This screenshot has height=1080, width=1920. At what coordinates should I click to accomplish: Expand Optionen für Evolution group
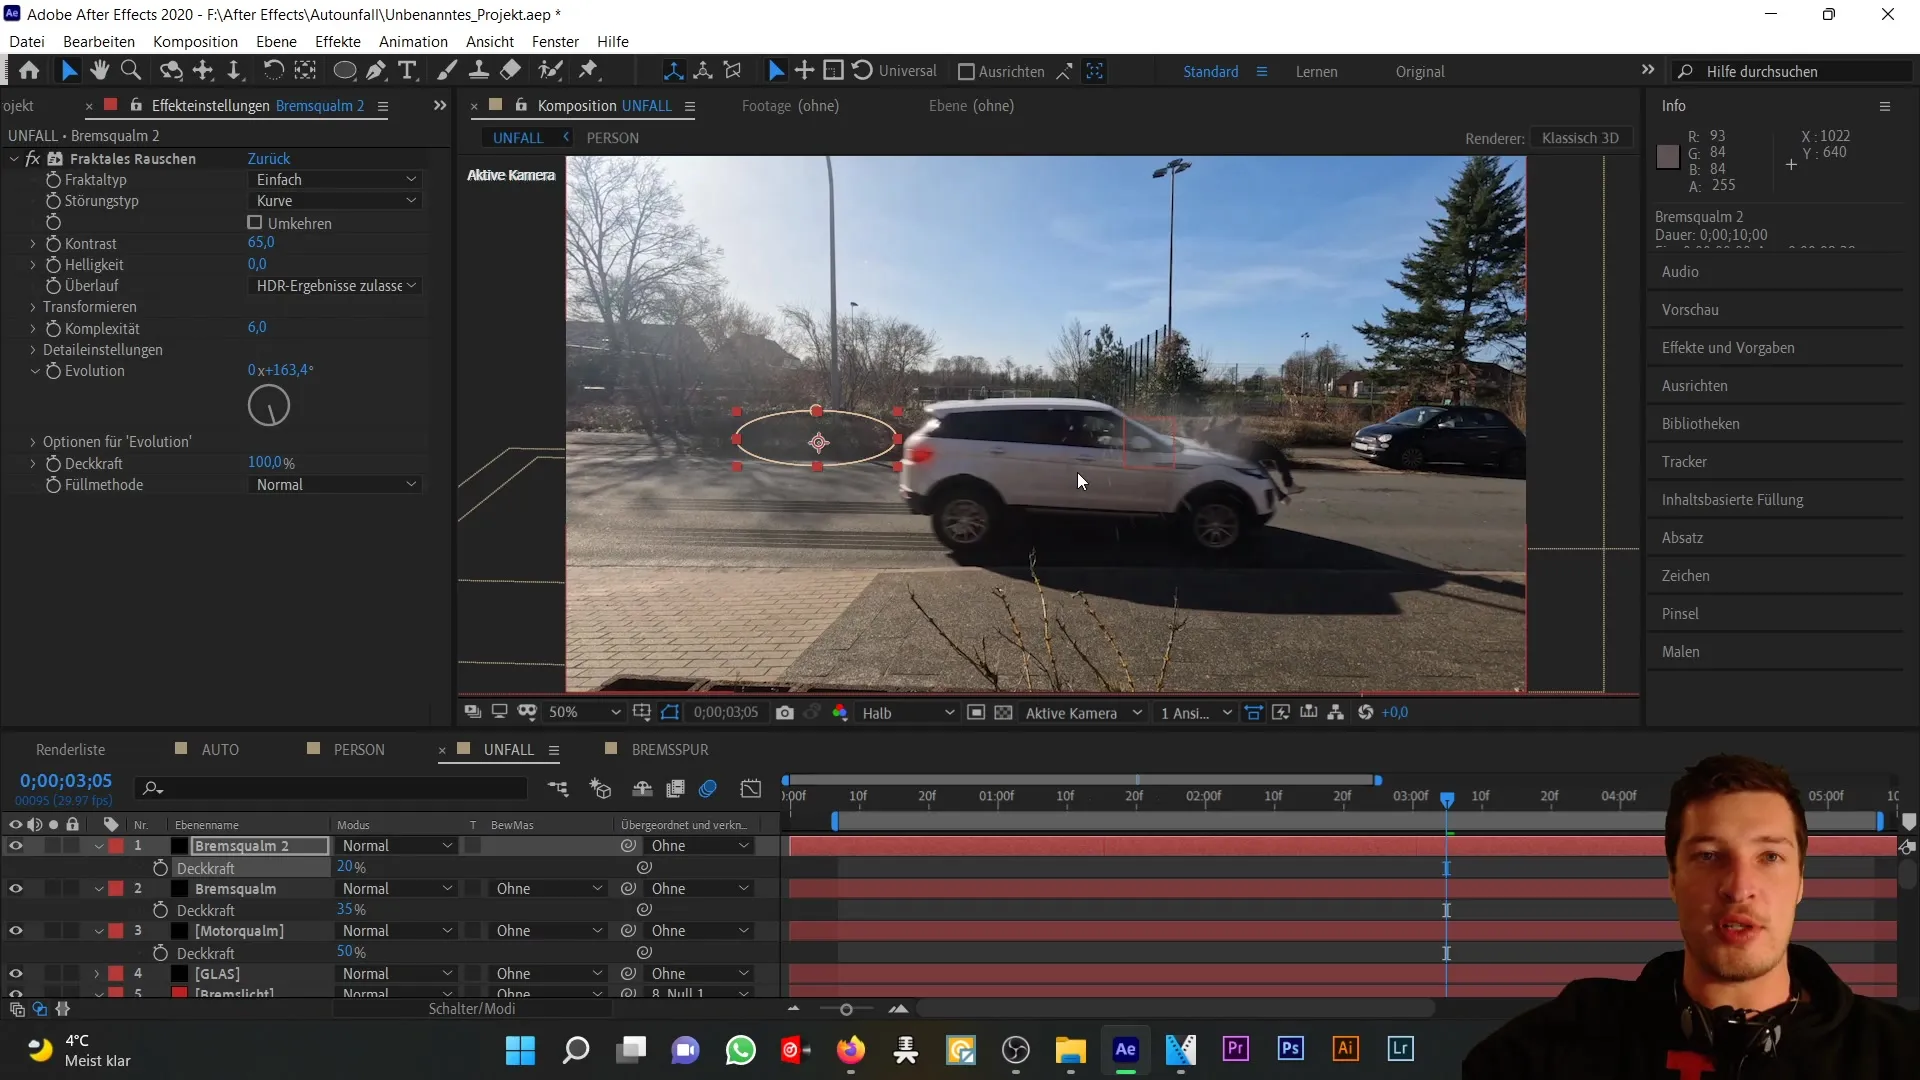[x=30, y=442]
